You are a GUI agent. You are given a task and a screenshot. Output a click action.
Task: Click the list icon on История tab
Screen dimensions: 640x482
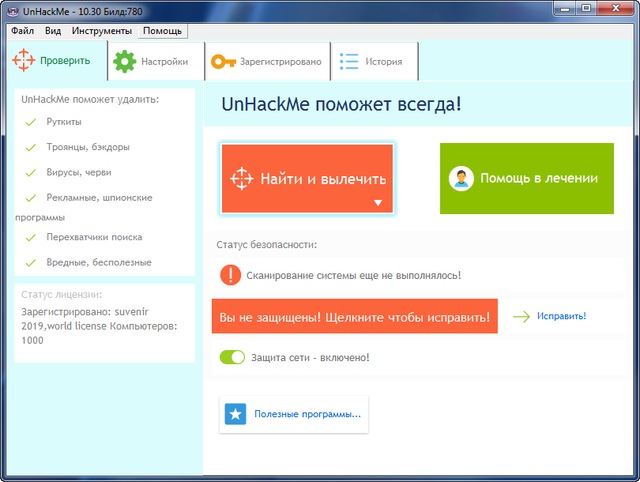point(349,62)
